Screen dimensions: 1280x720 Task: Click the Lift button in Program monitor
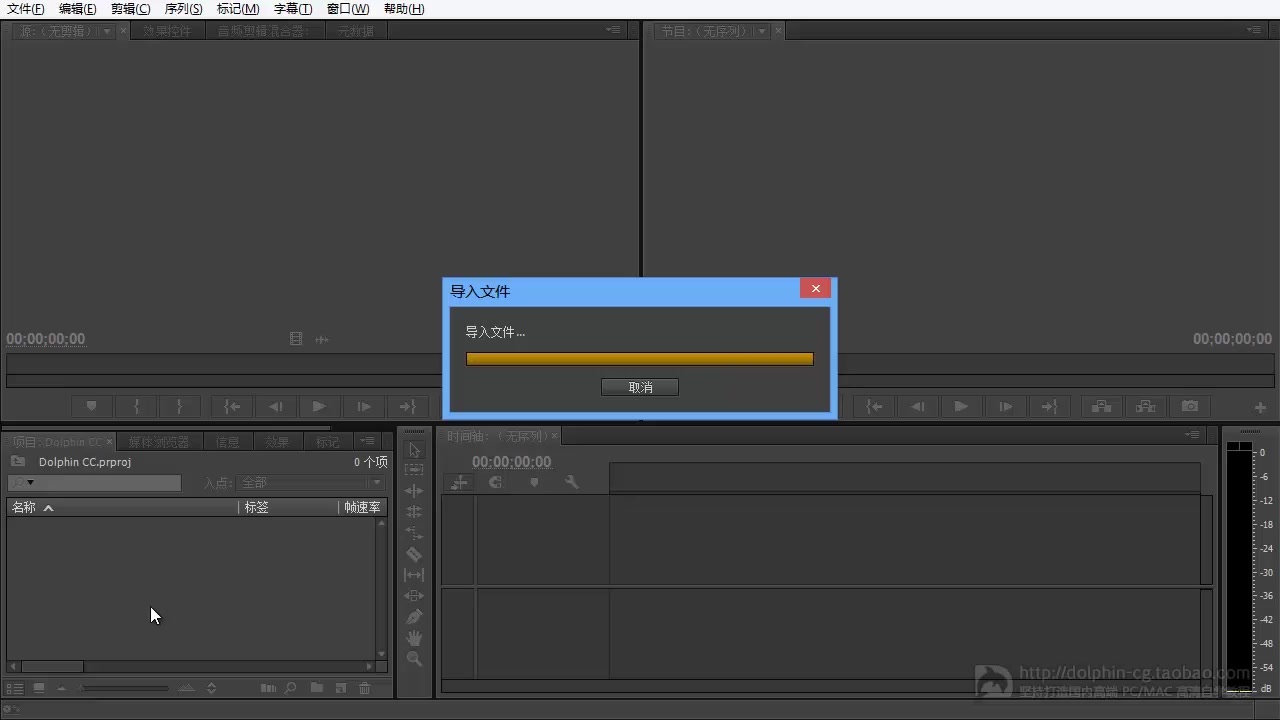point(1101,407)
